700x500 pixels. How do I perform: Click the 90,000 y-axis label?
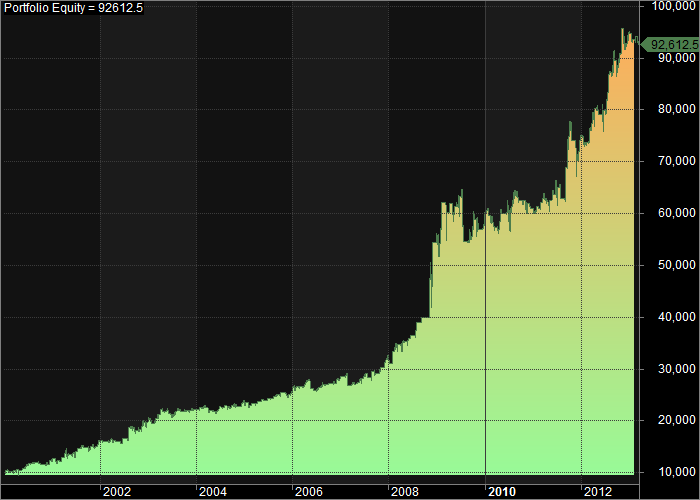pos(677,58)
